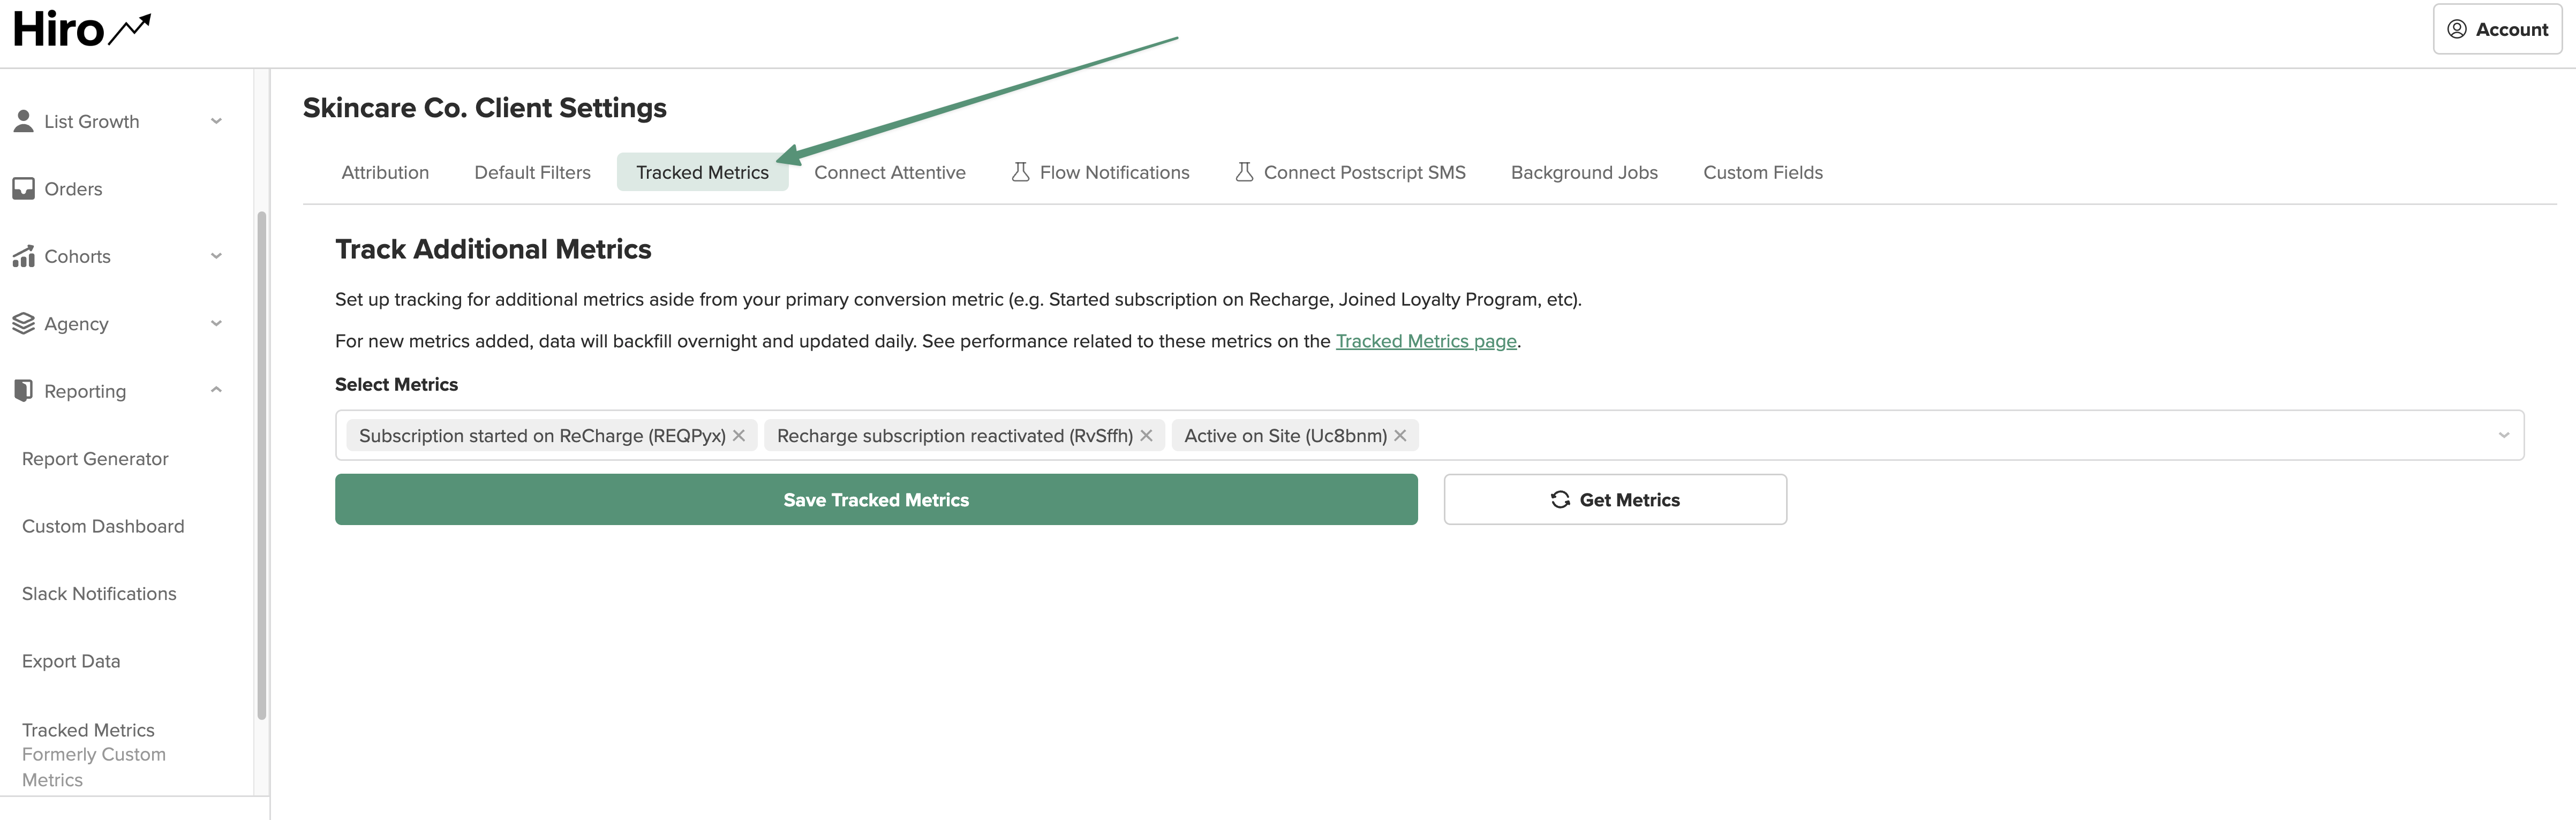The width and height of the screenshot is (2576, 820).
Task: Open Slack Notifications in the sidebar
Action: click(x=99, y=594)
